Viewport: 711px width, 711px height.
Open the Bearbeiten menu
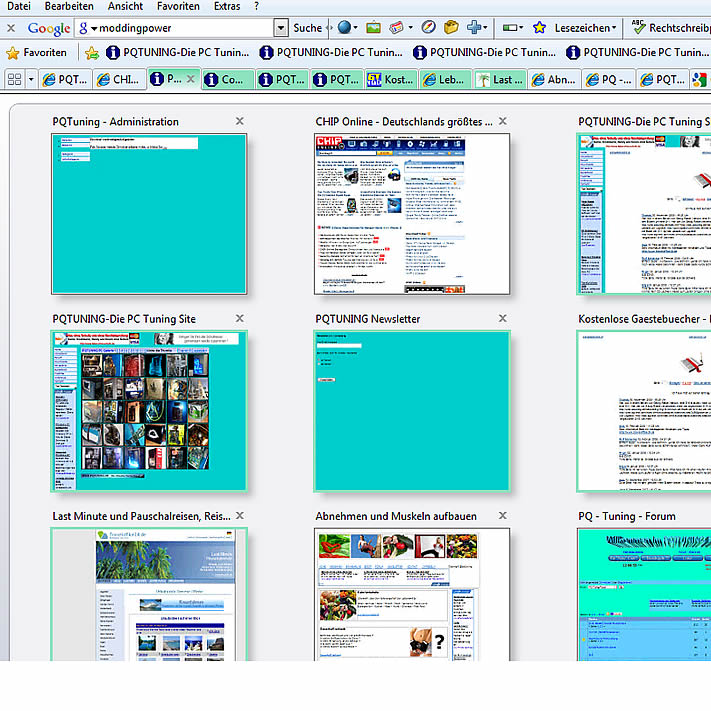[x=69, y=6]
